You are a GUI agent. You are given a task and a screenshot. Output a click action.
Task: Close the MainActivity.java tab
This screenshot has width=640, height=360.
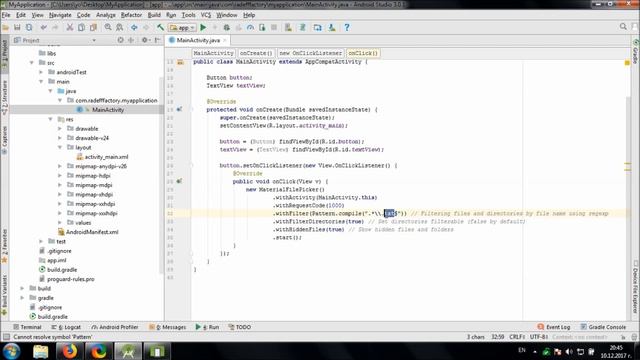pyautogui.click(x=224, y=40)
